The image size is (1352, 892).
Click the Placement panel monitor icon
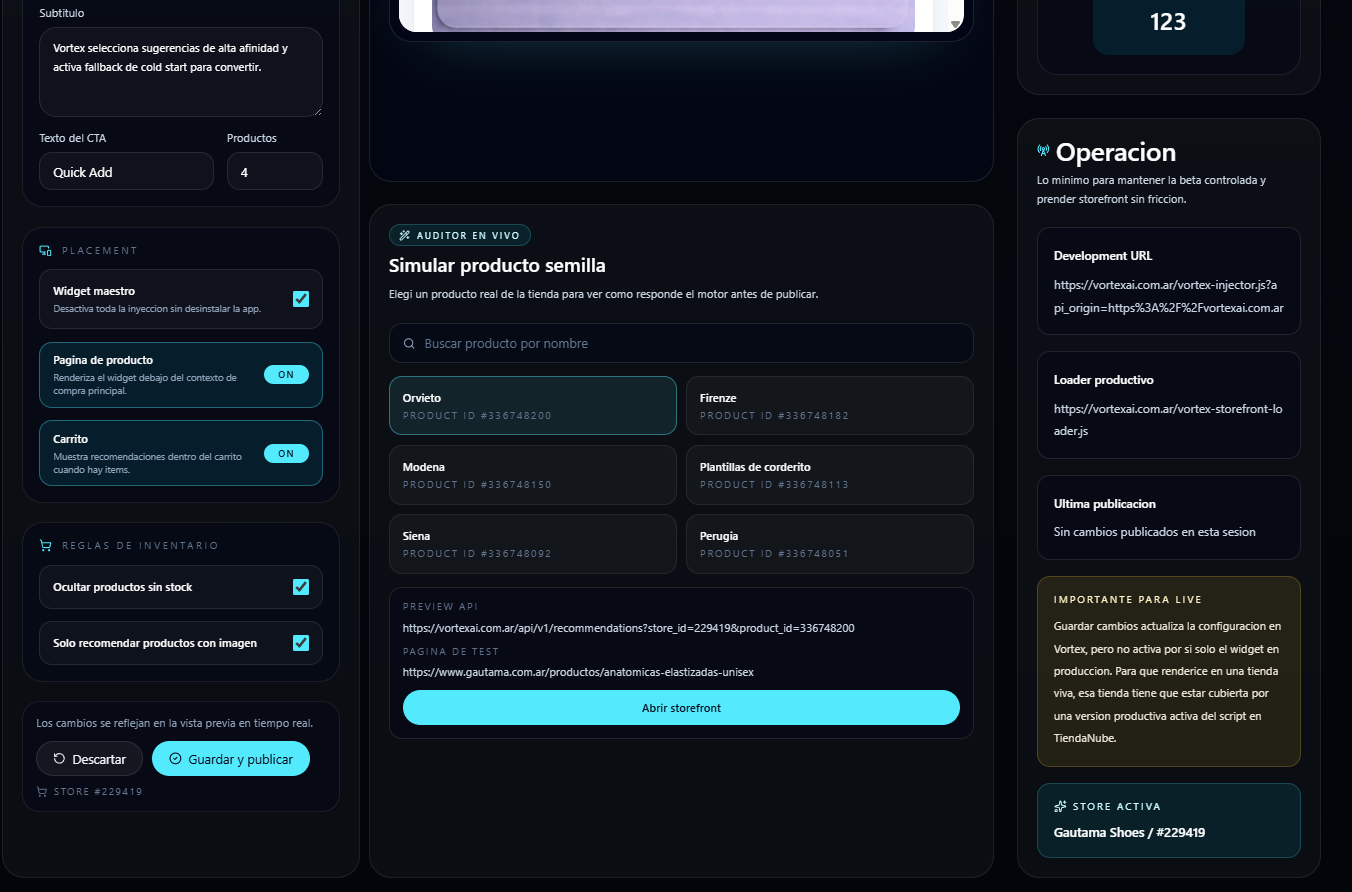click(44, 250)
